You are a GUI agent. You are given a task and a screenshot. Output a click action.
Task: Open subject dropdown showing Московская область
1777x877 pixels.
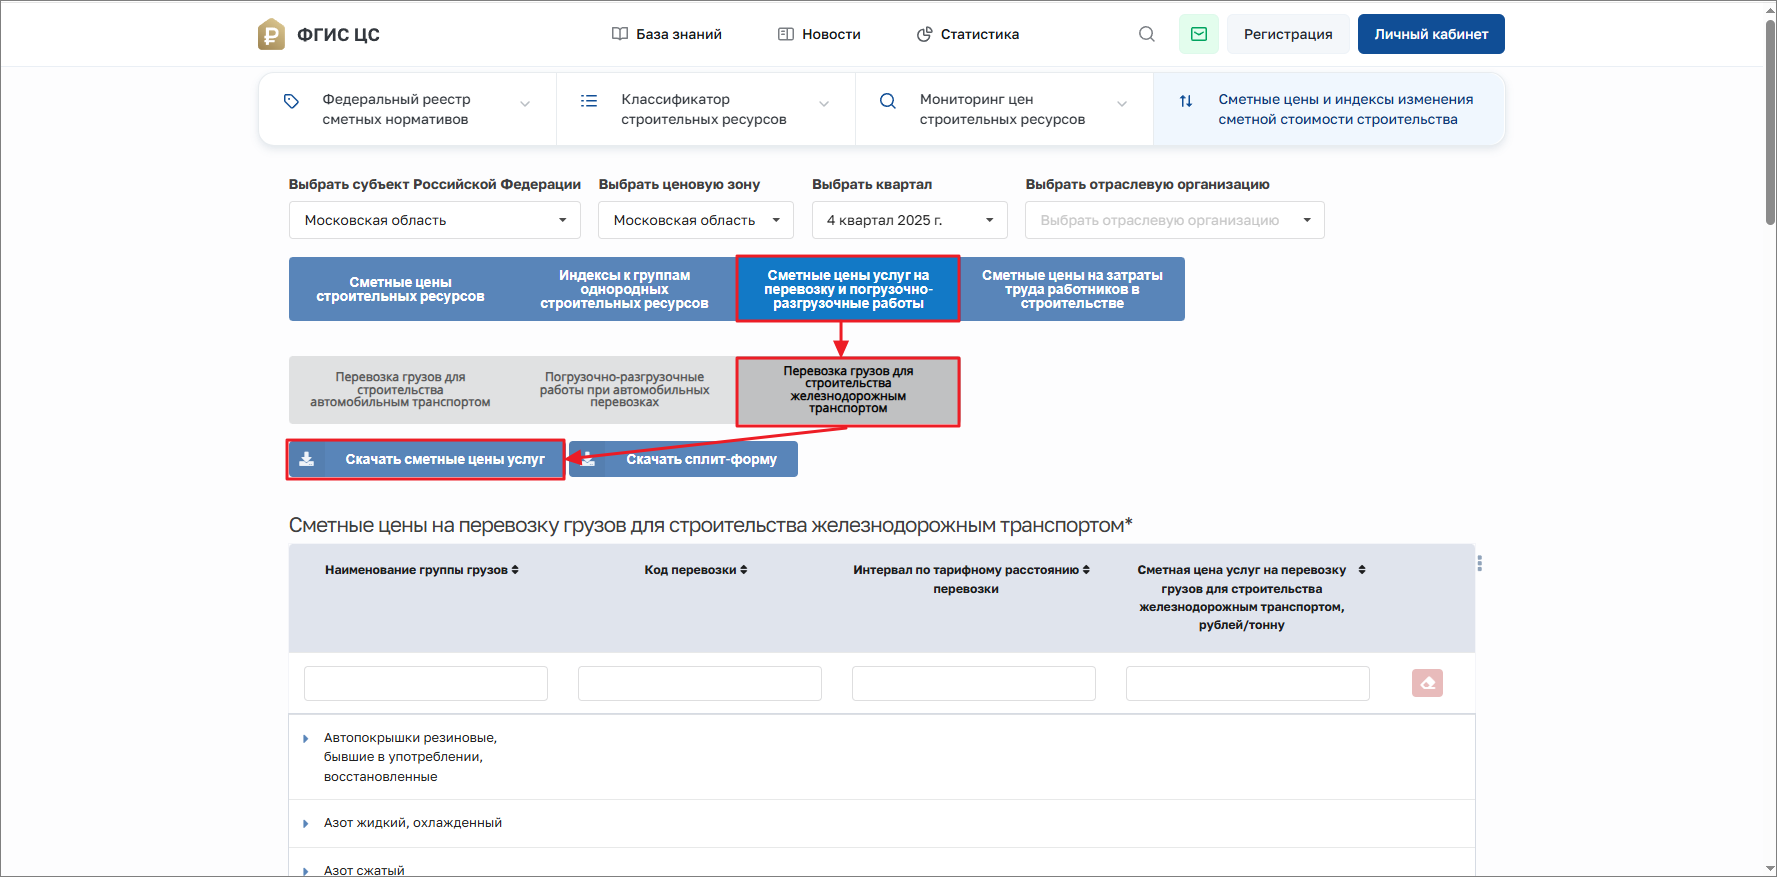pos(435,220)
